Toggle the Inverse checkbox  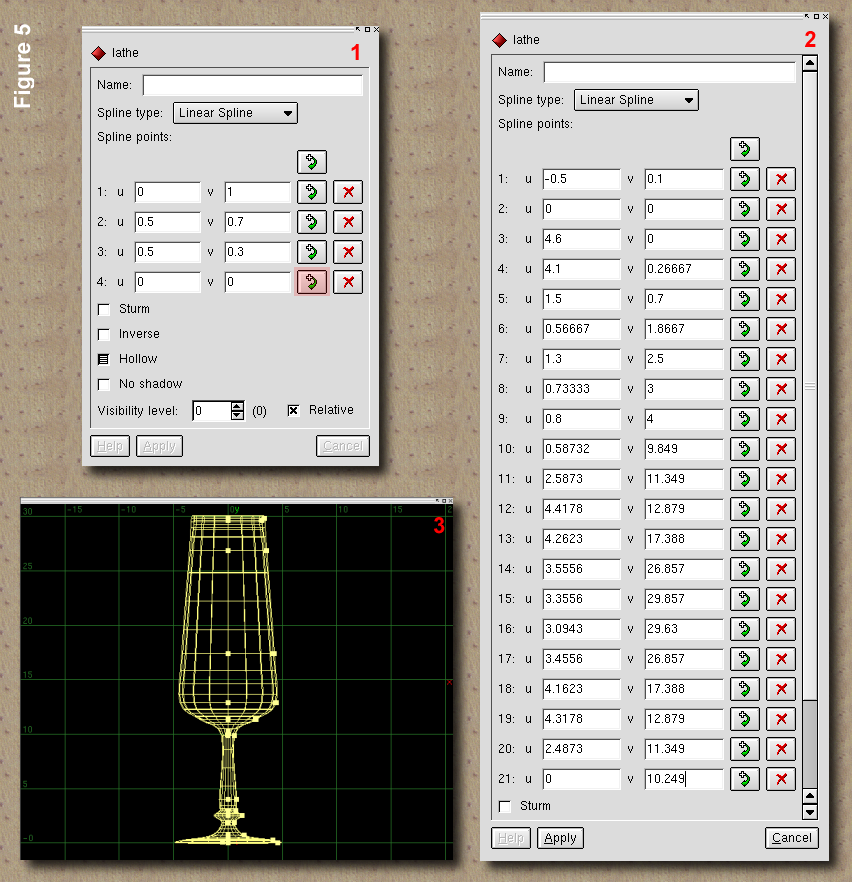click(x=103, y=335)
